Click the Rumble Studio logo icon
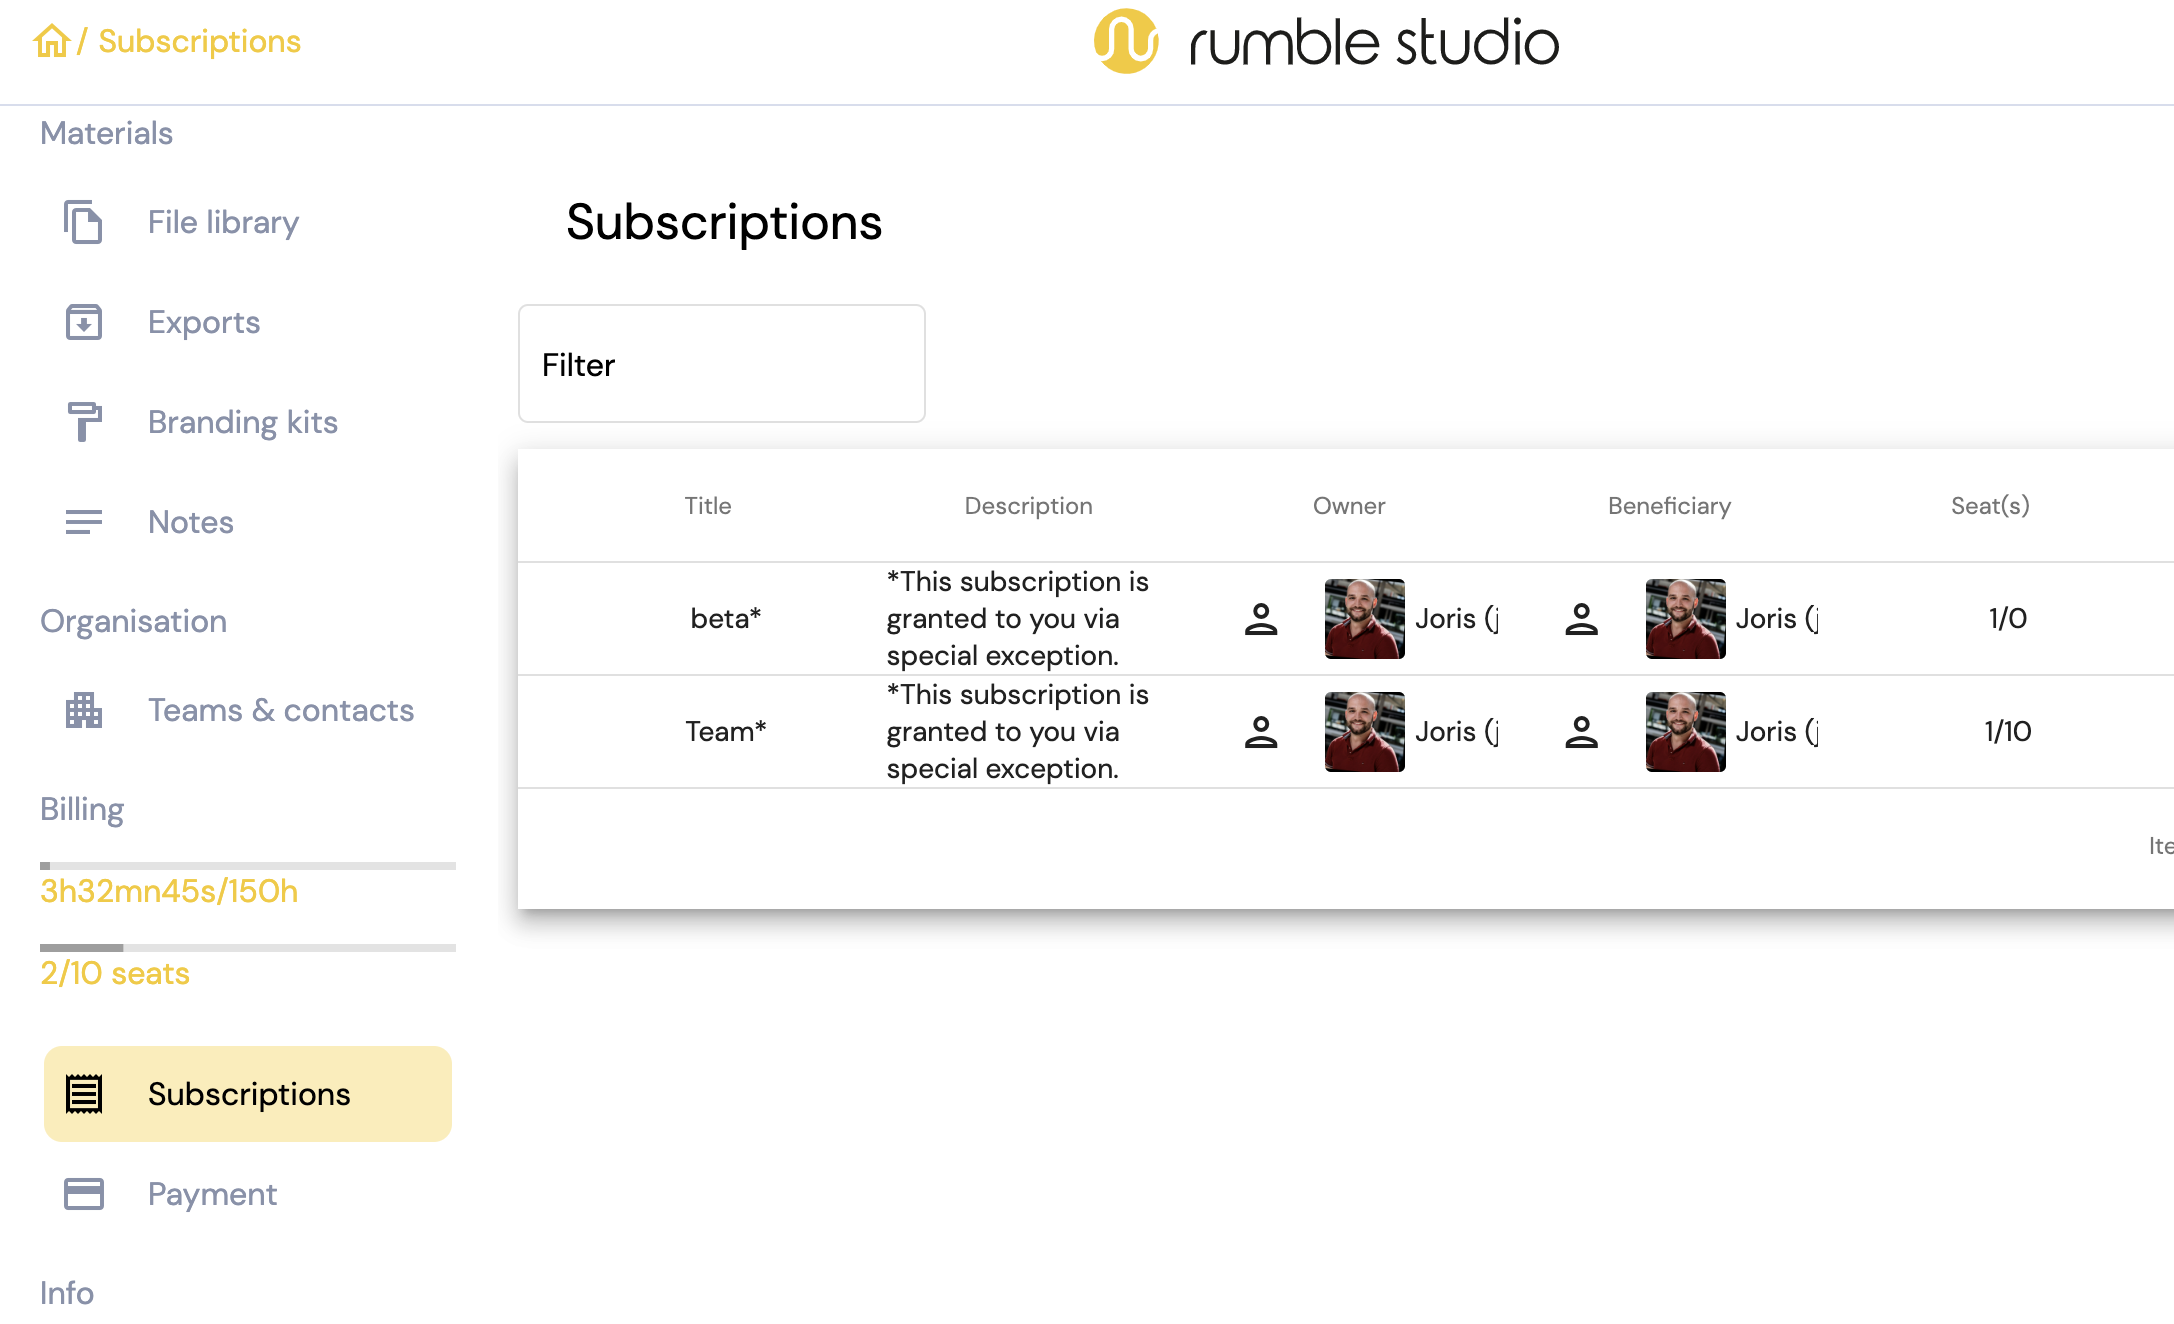Viewport: 2174px width, 1324px height. (x=1126, y=41)
